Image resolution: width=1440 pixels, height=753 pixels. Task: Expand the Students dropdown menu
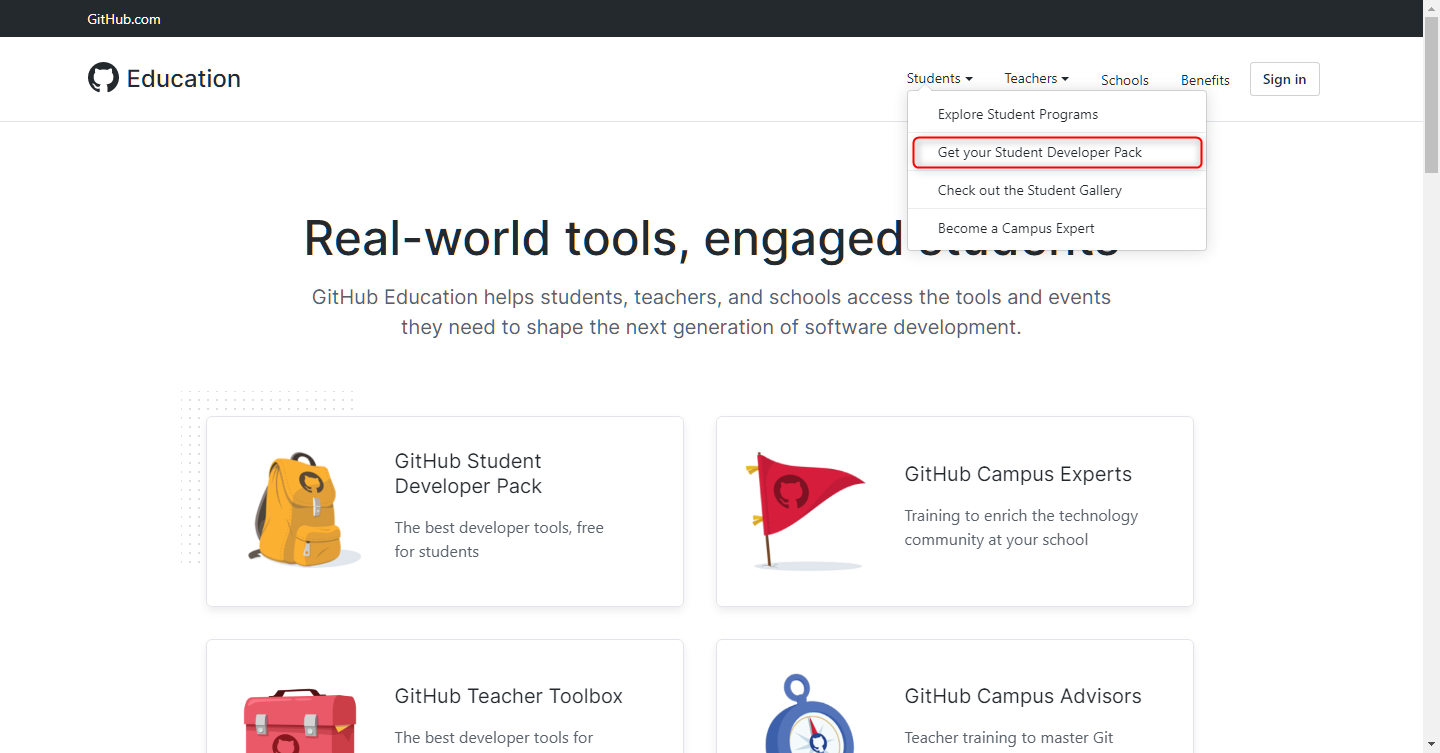coord(939,78)
